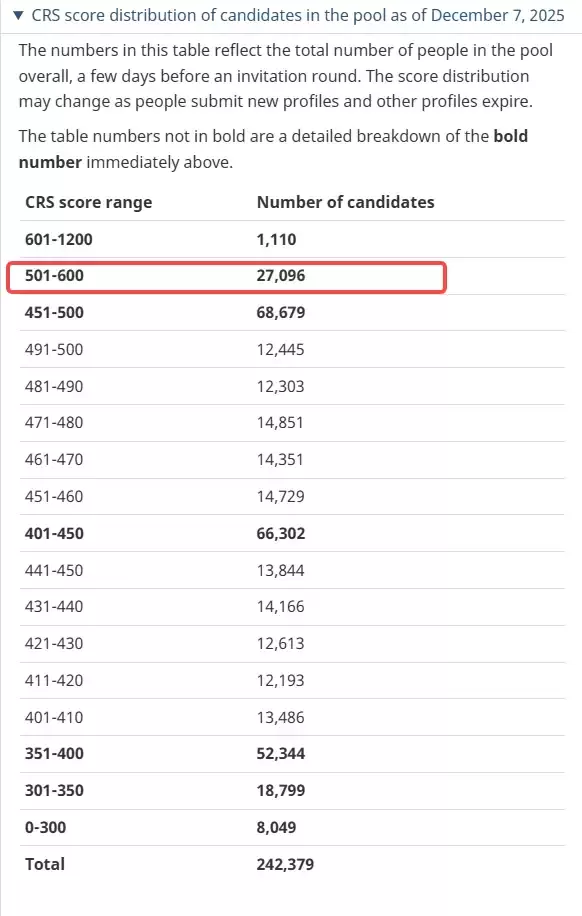
Task: Click the 68,679 candidates number
Action: pyautogui.click(x=280, y=313)
